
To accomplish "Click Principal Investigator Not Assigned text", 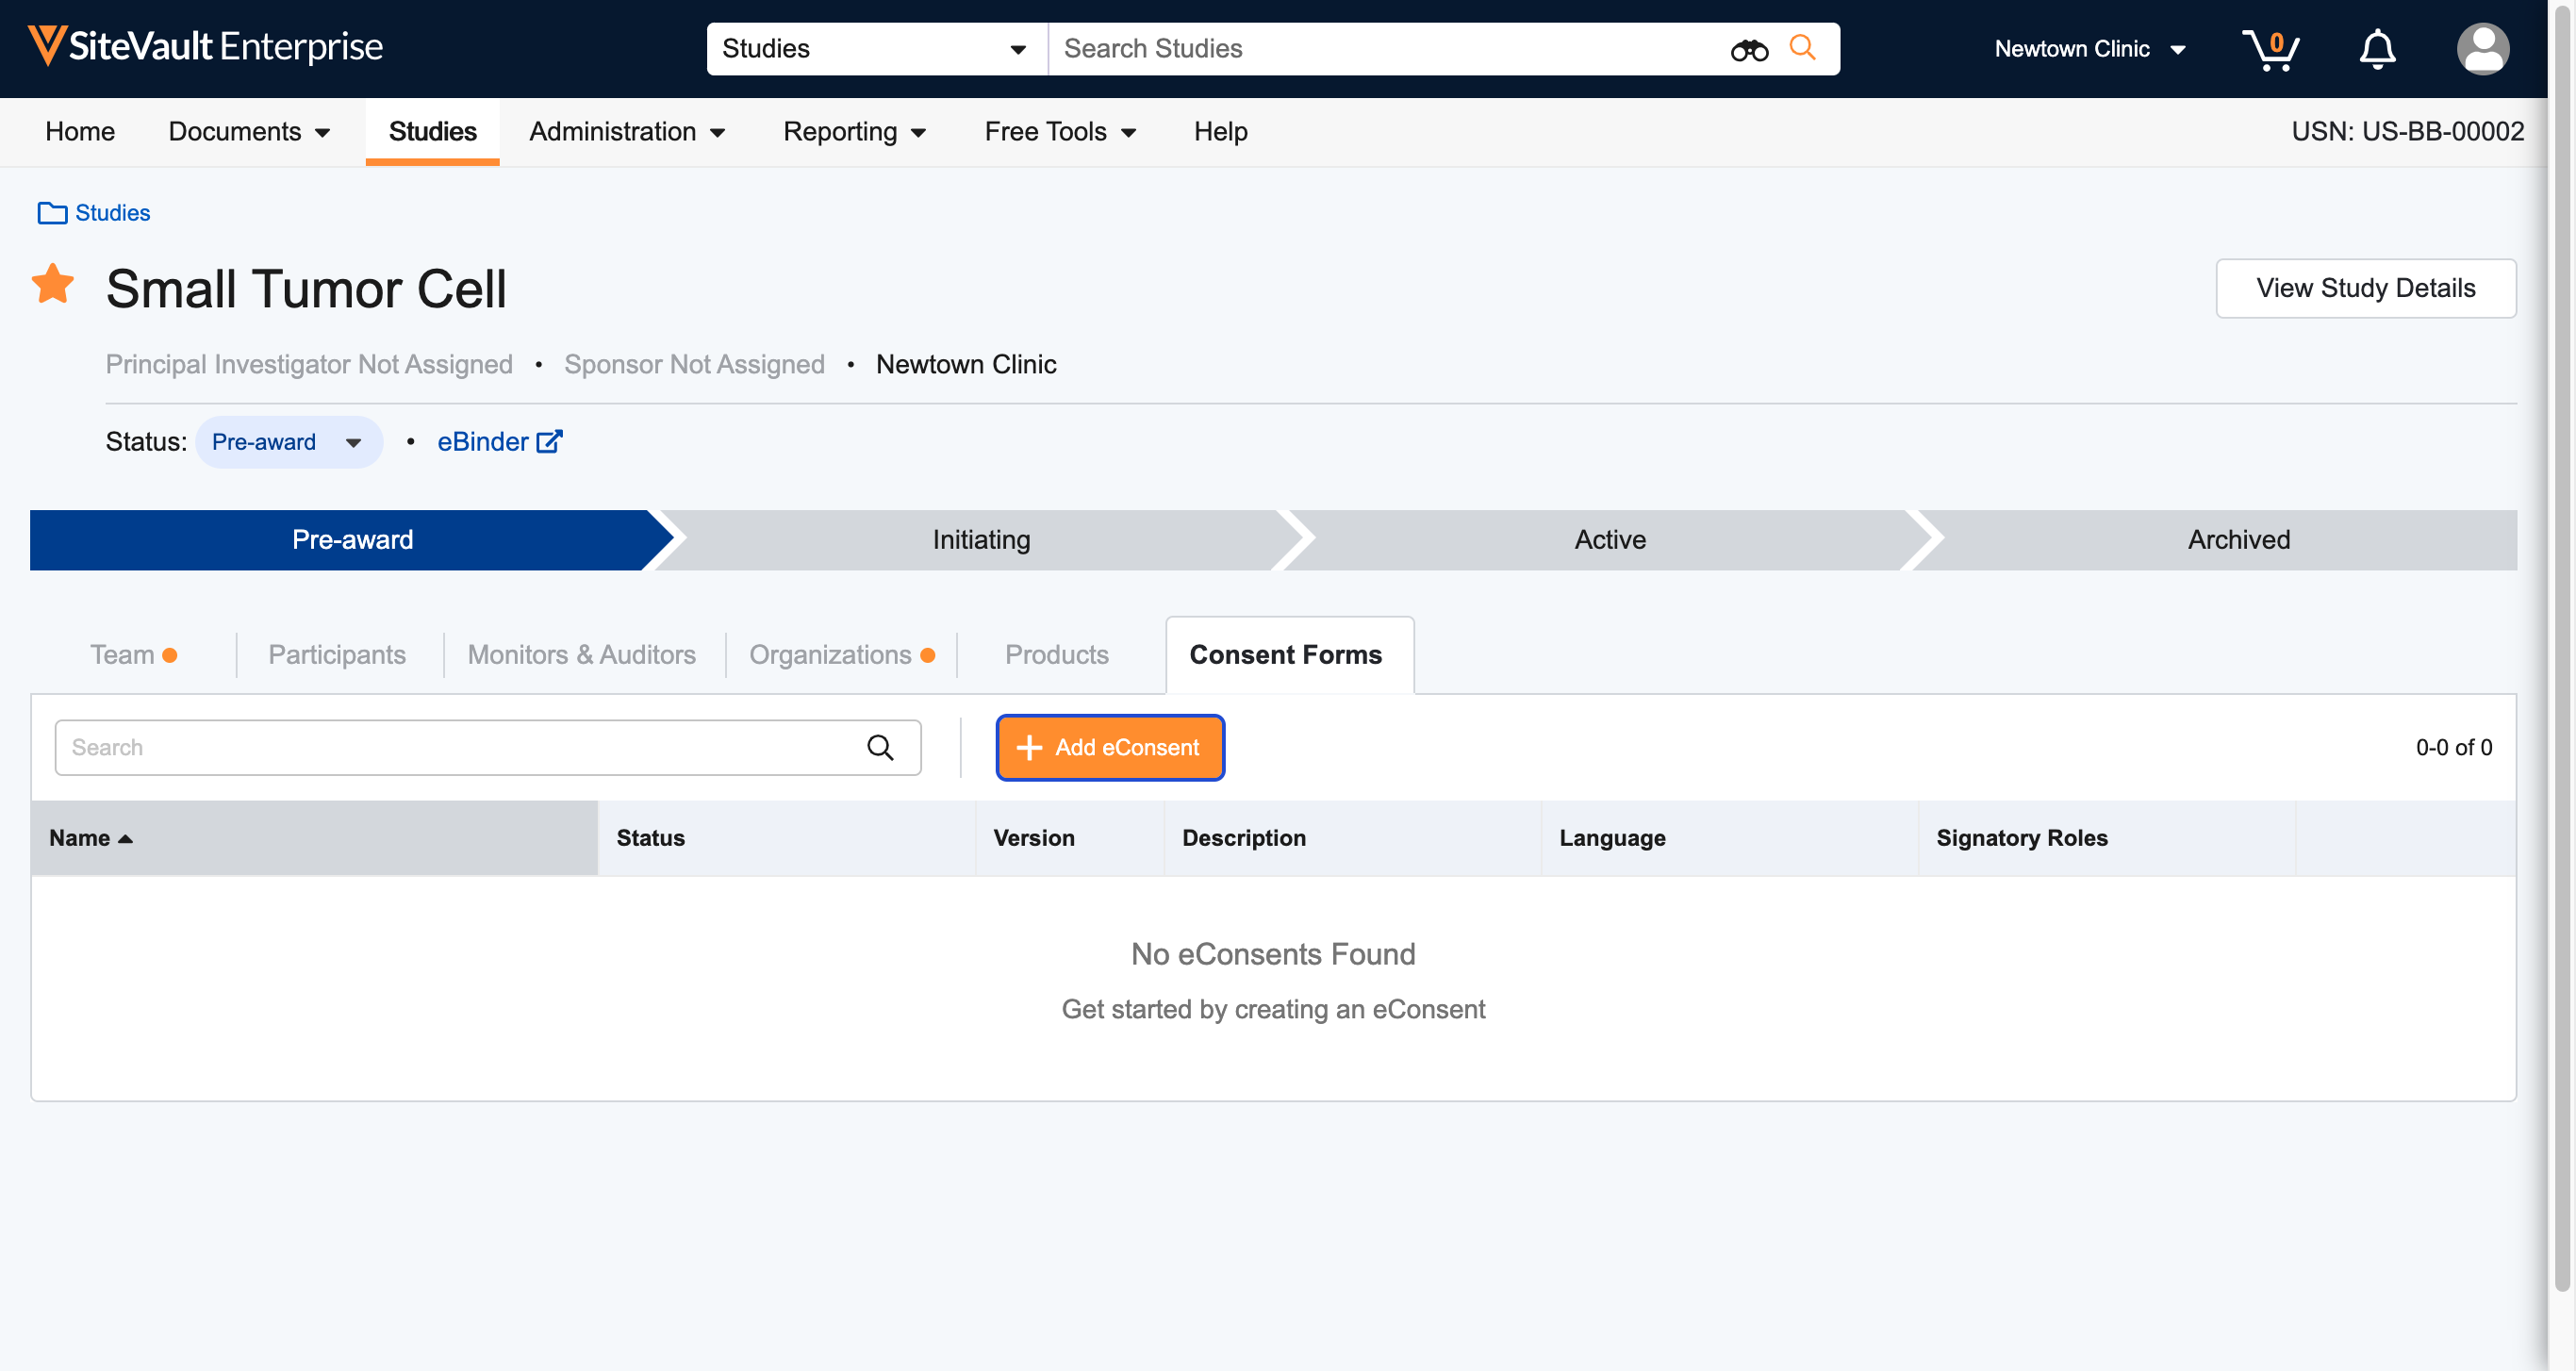I will (x=309, y=364).
